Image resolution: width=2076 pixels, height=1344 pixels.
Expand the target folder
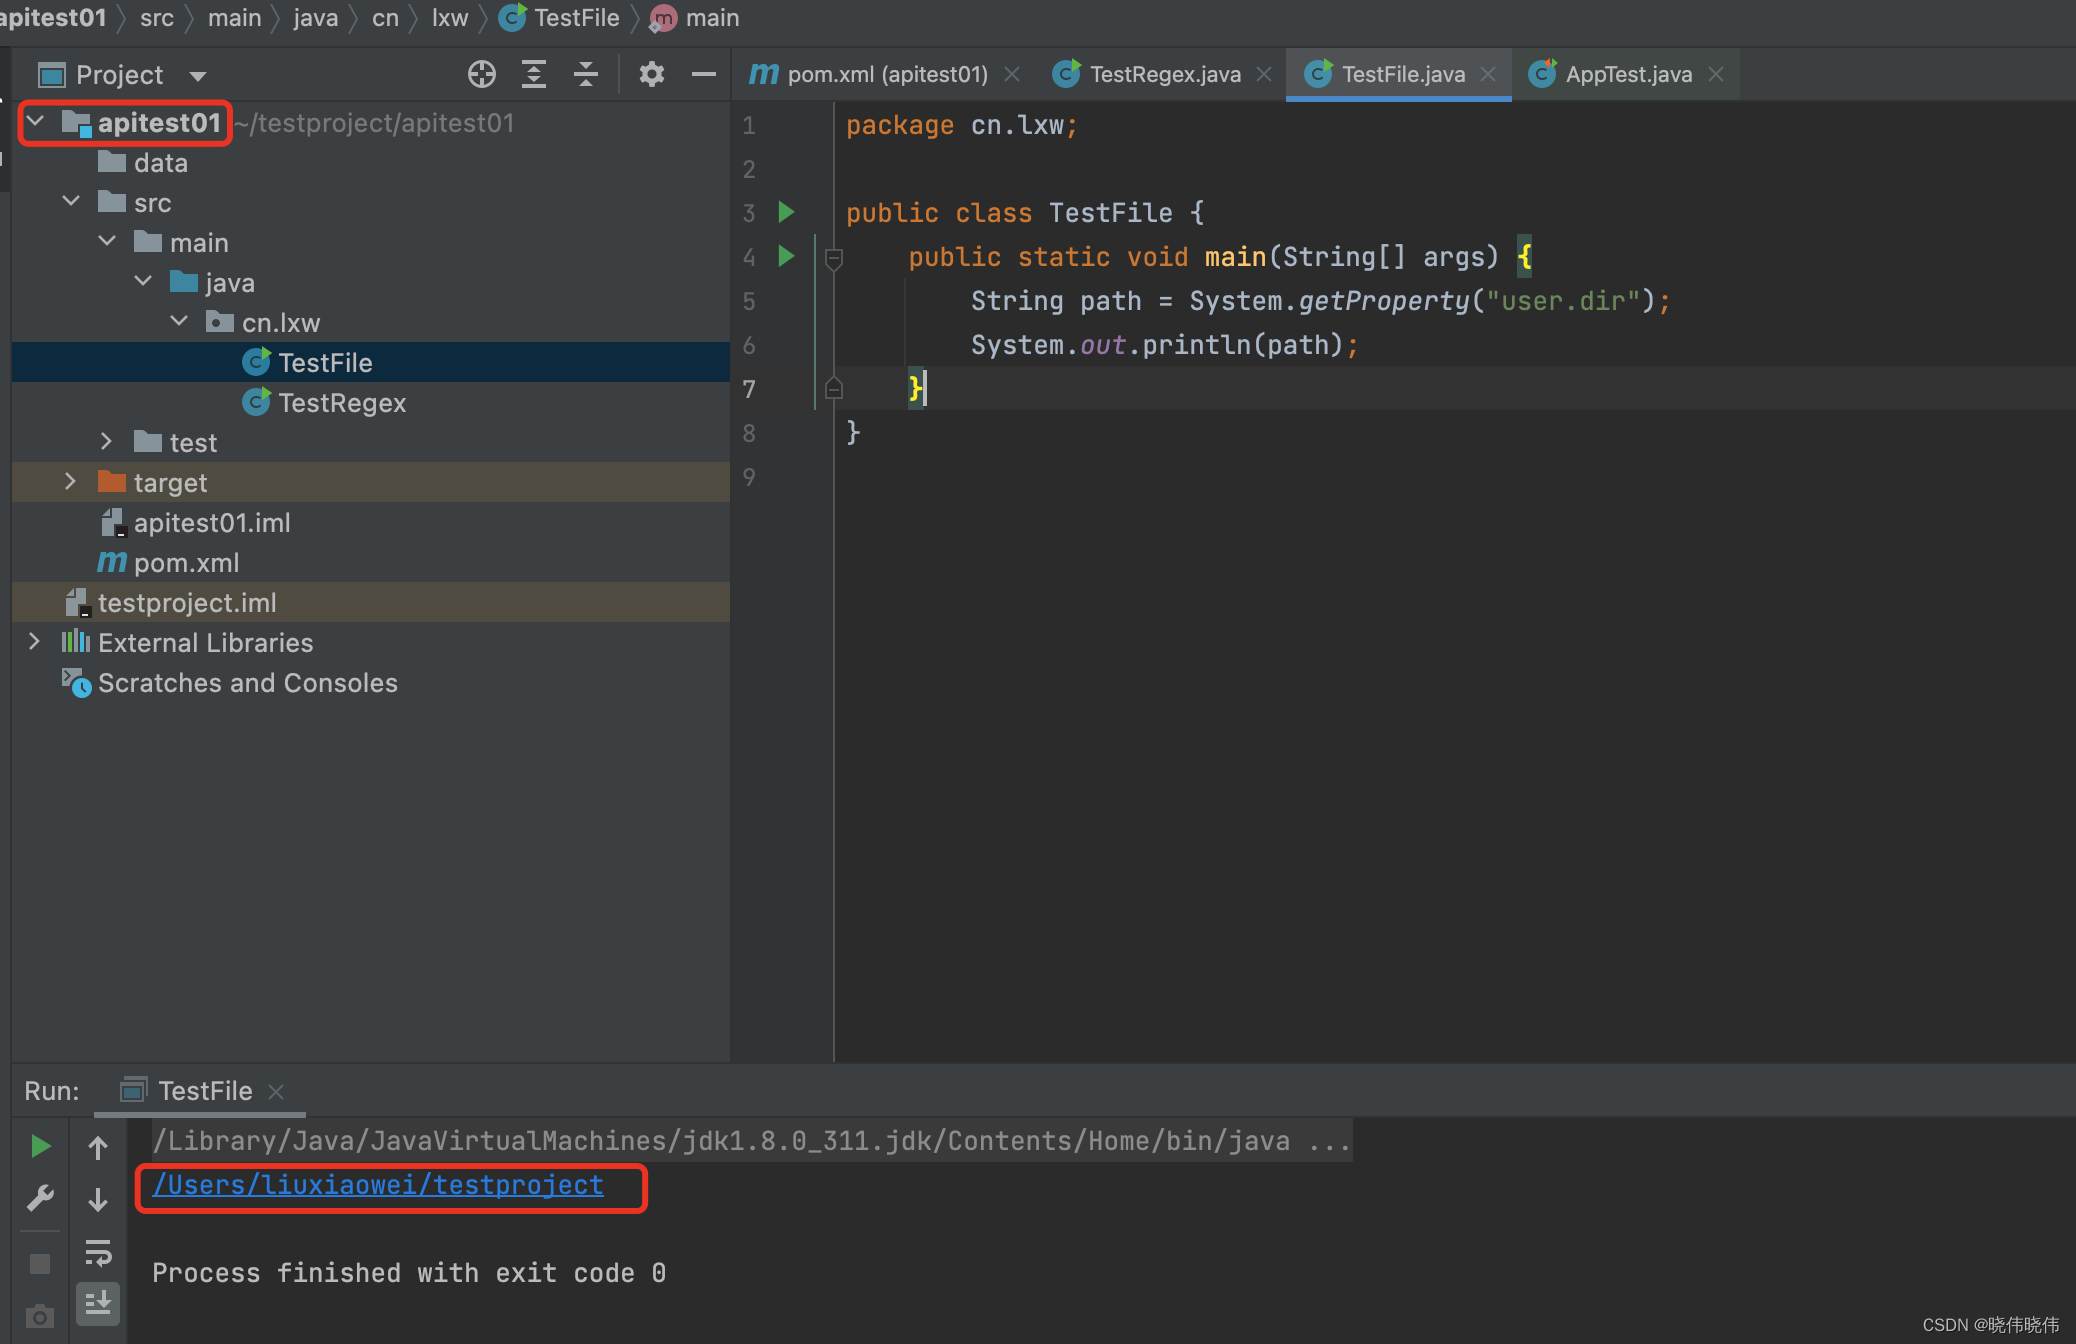pos(70,482)
